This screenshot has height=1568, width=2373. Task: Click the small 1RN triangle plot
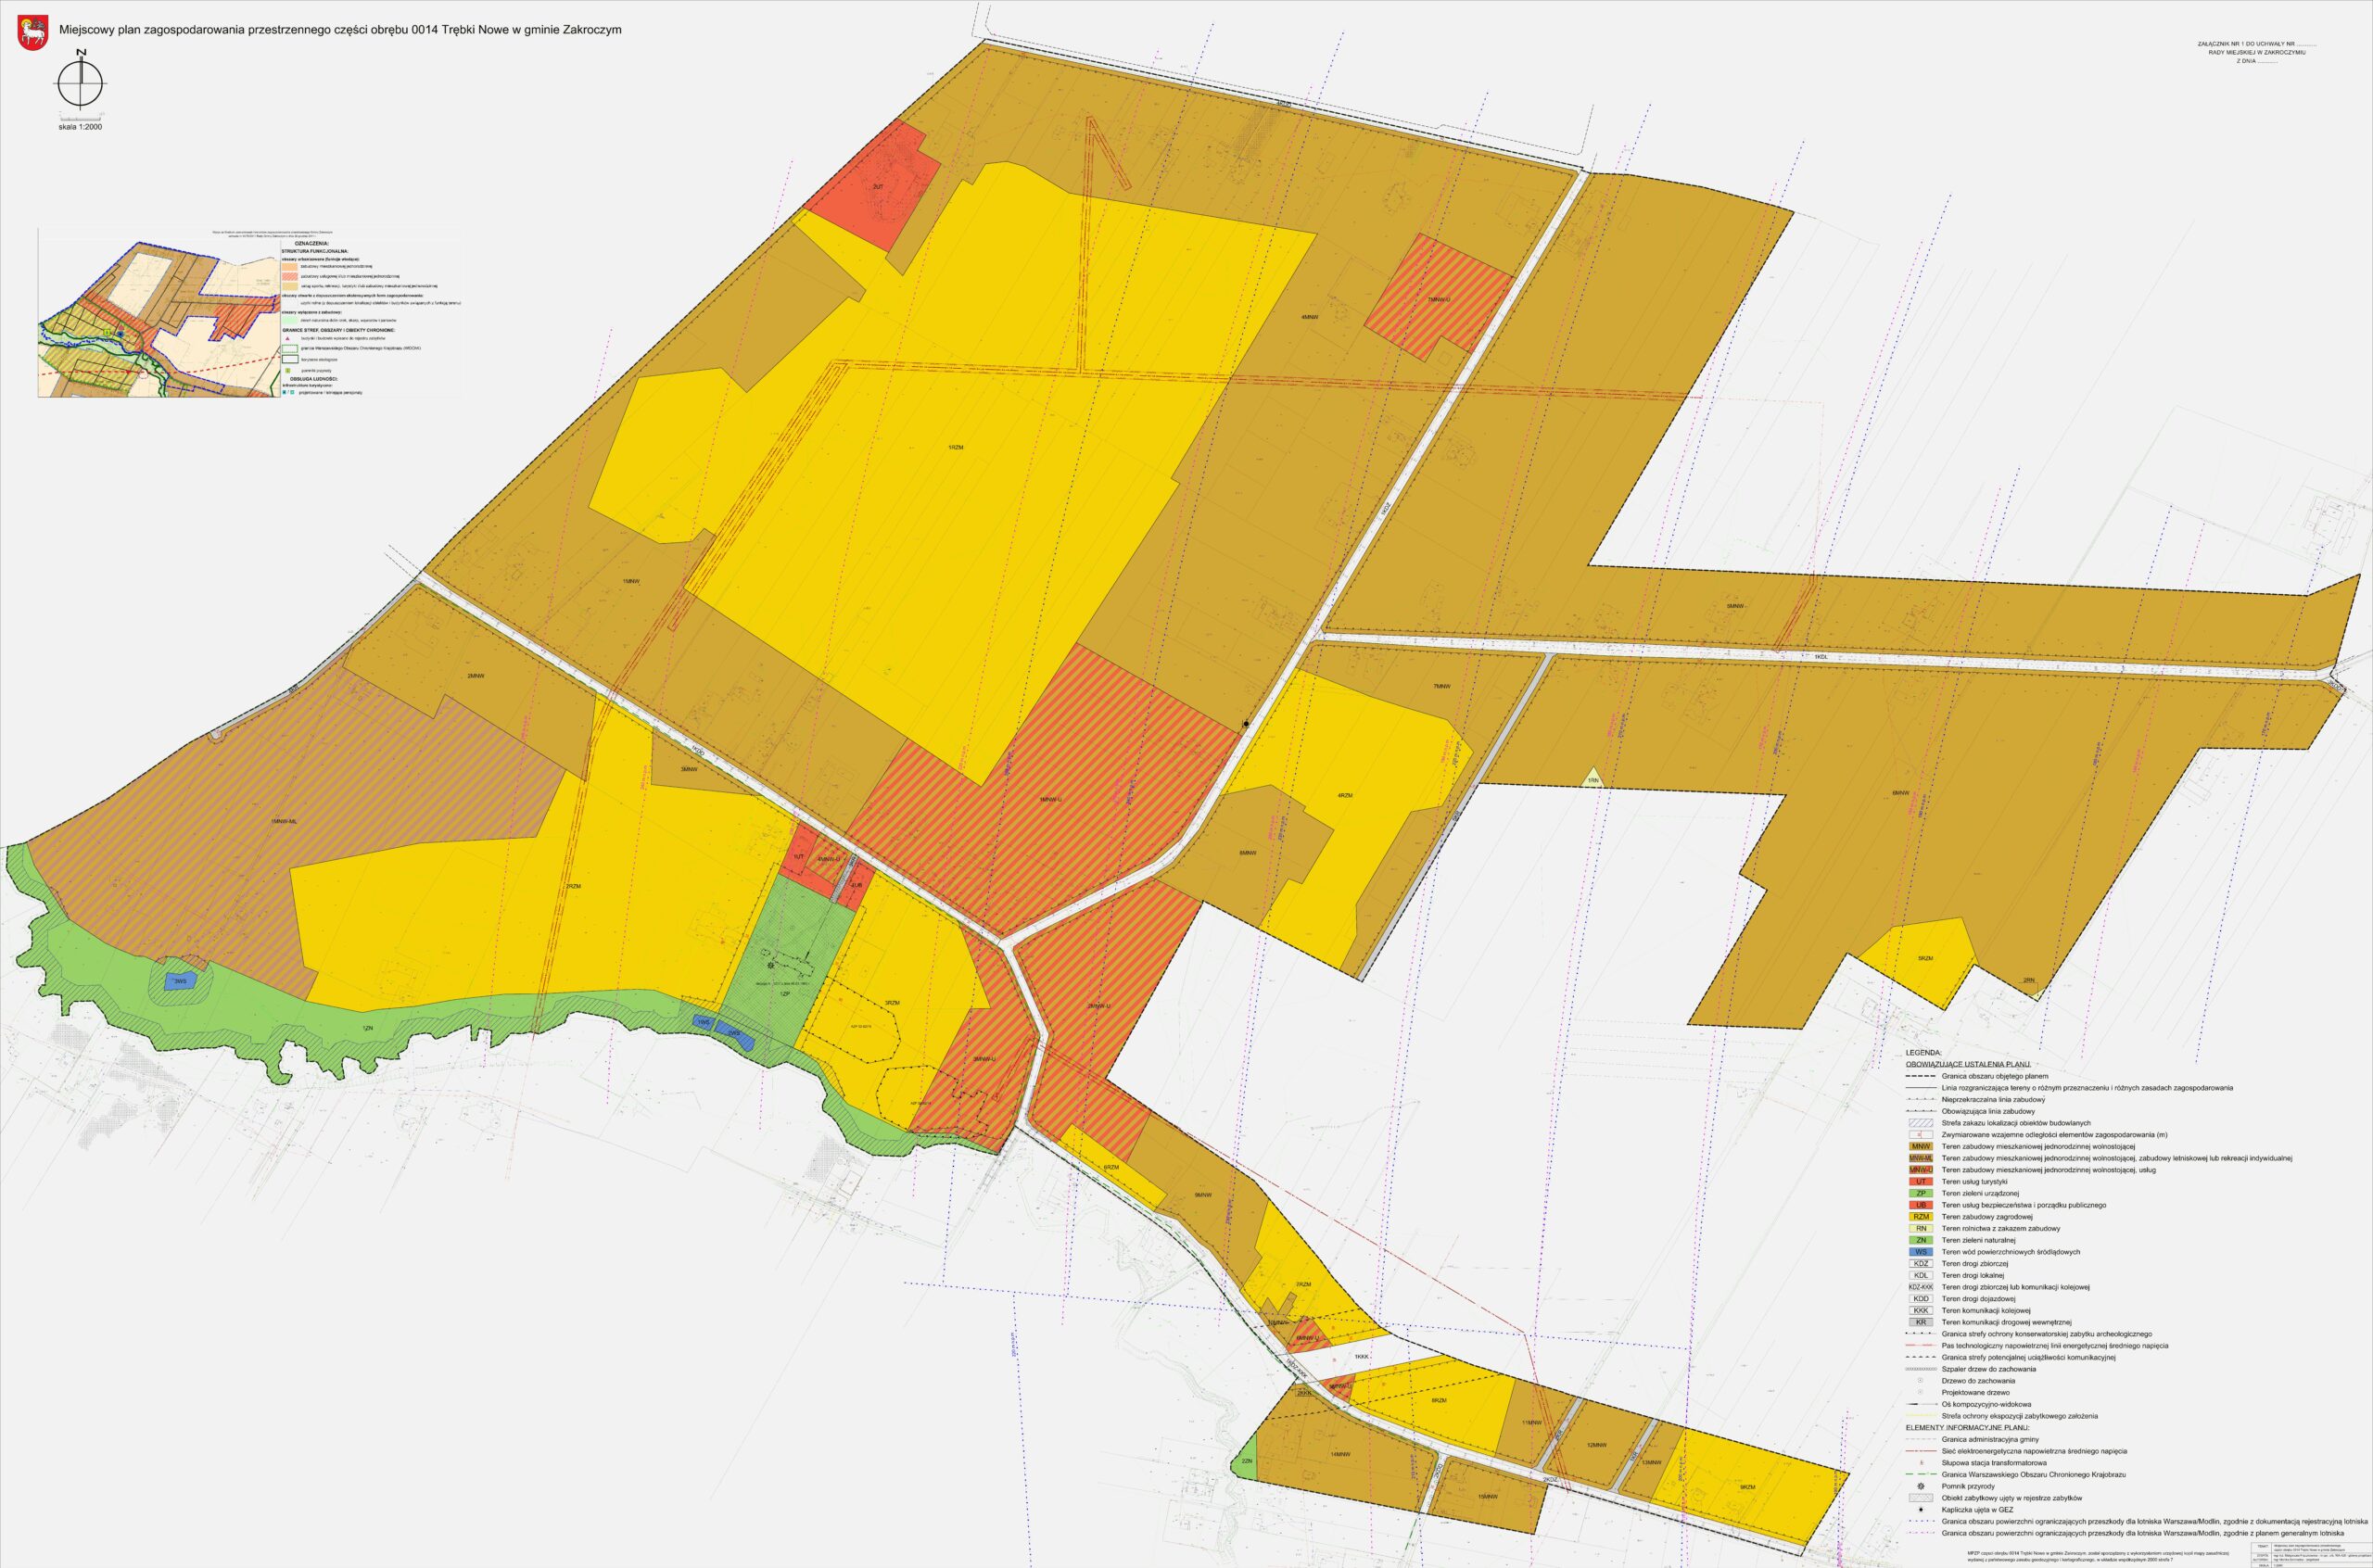(1592, 779)
